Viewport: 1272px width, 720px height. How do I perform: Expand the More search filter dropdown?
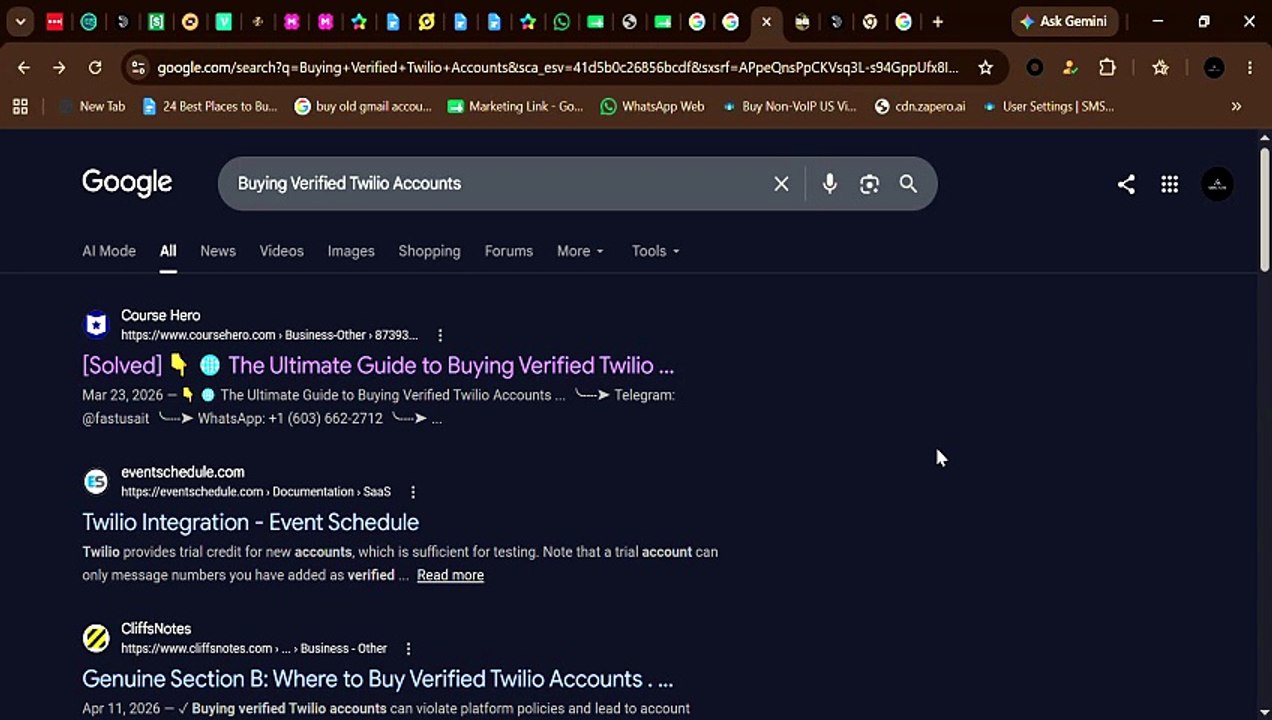tap(581, 251)
